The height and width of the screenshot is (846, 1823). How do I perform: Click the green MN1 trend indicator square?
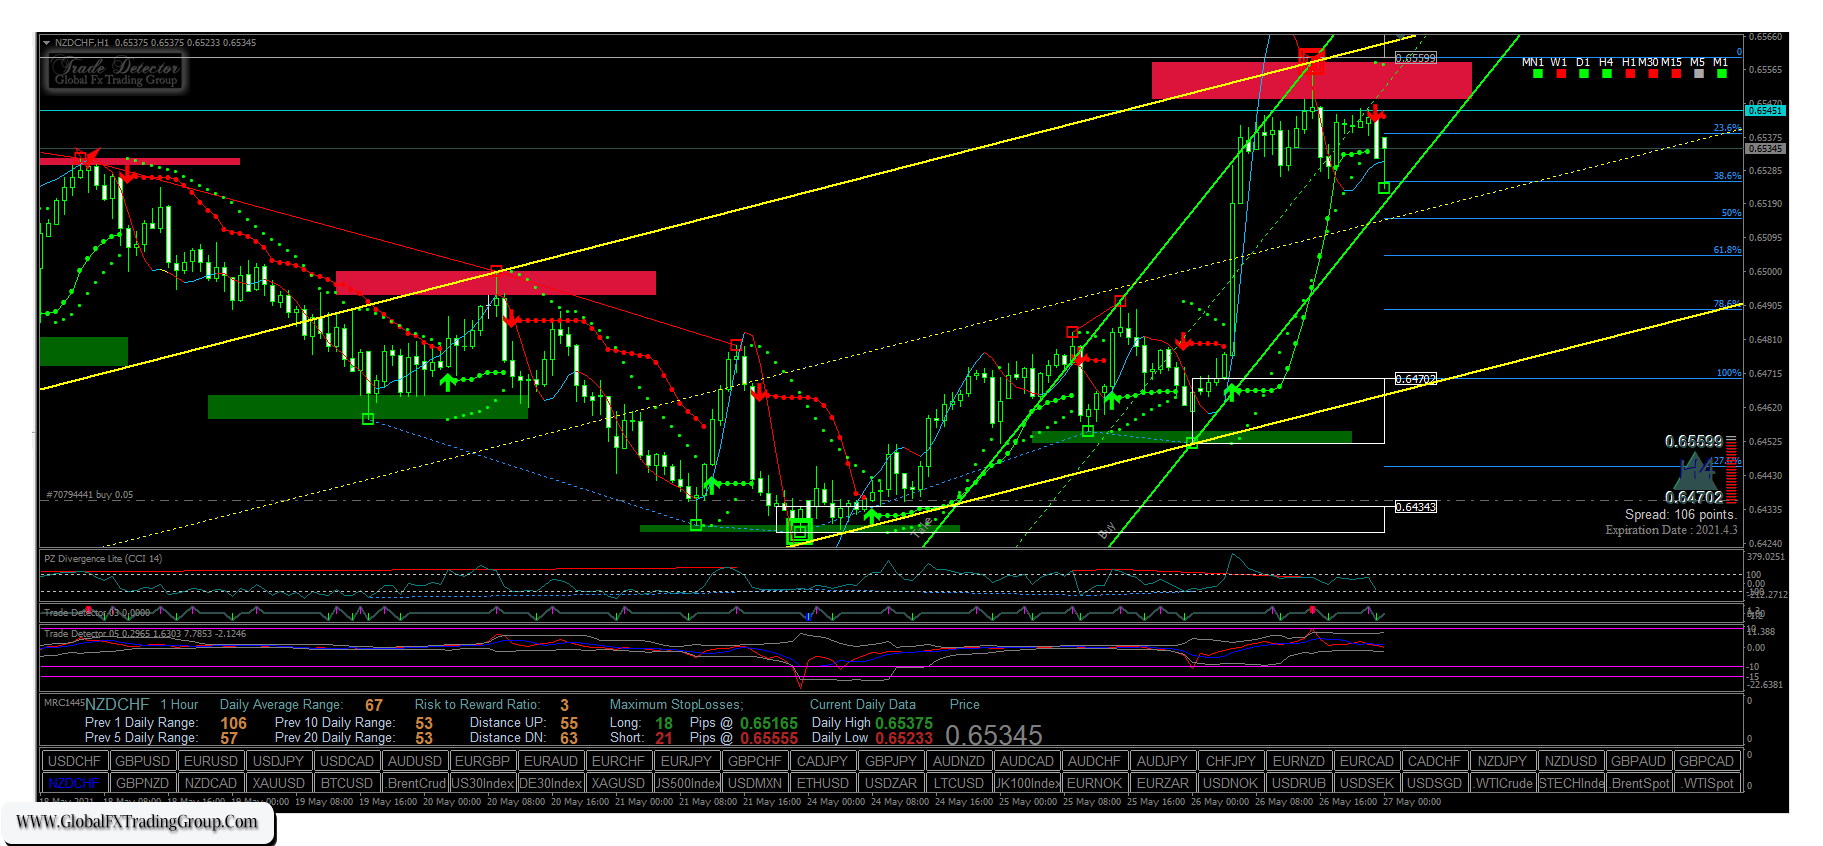click(x=1537, y=74)
